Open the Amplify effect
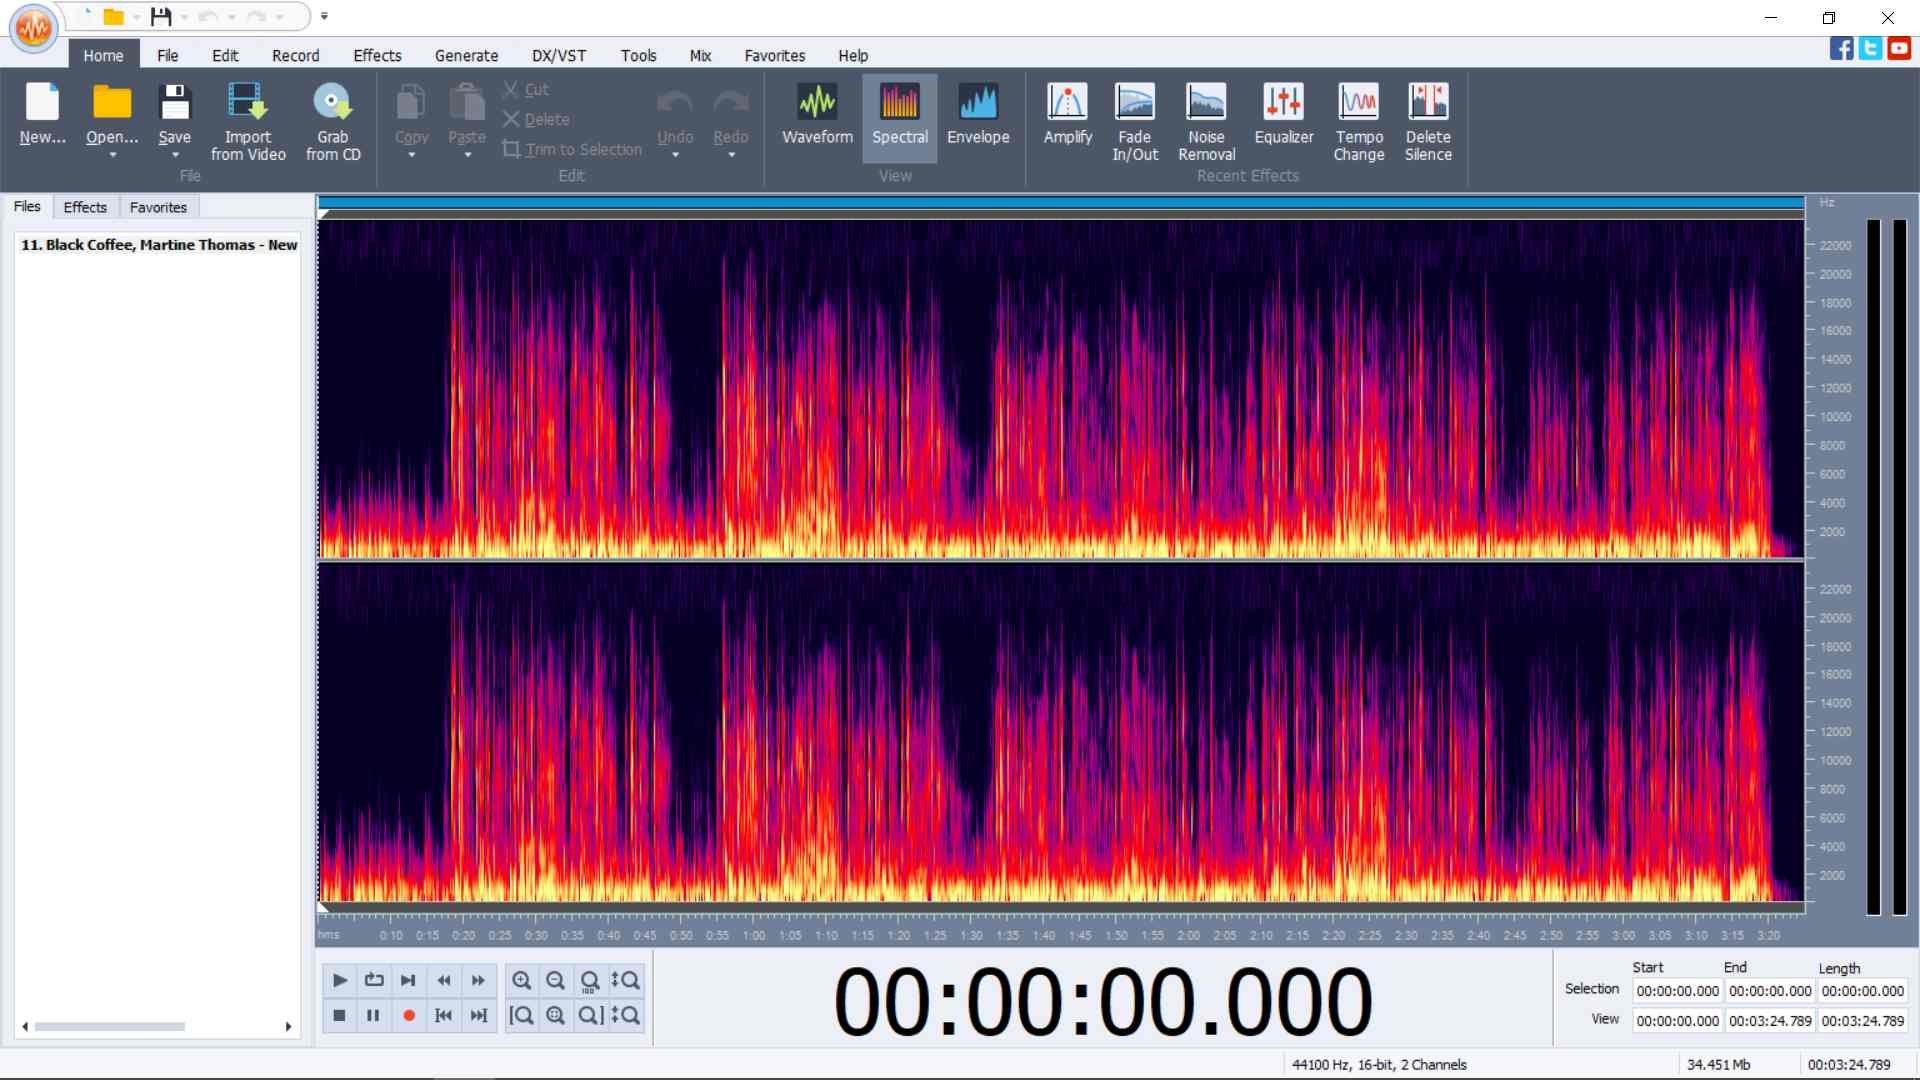The image size is (1920, 1080). click(x=1066, y=118)
